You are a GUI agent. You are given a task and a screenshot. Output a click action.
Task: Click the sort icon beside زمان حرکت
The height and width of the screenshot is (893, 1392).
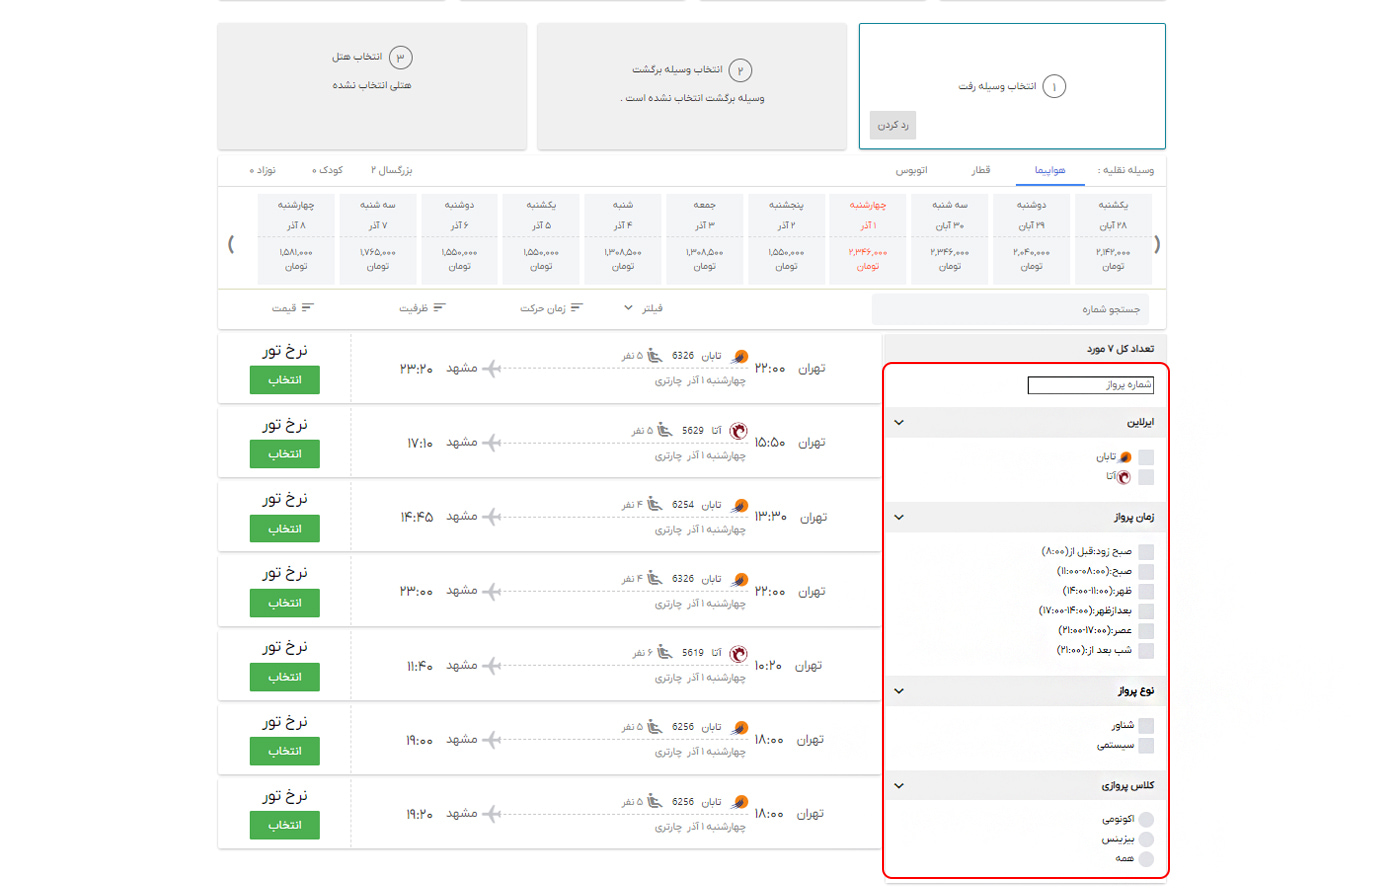click(577, 308)
